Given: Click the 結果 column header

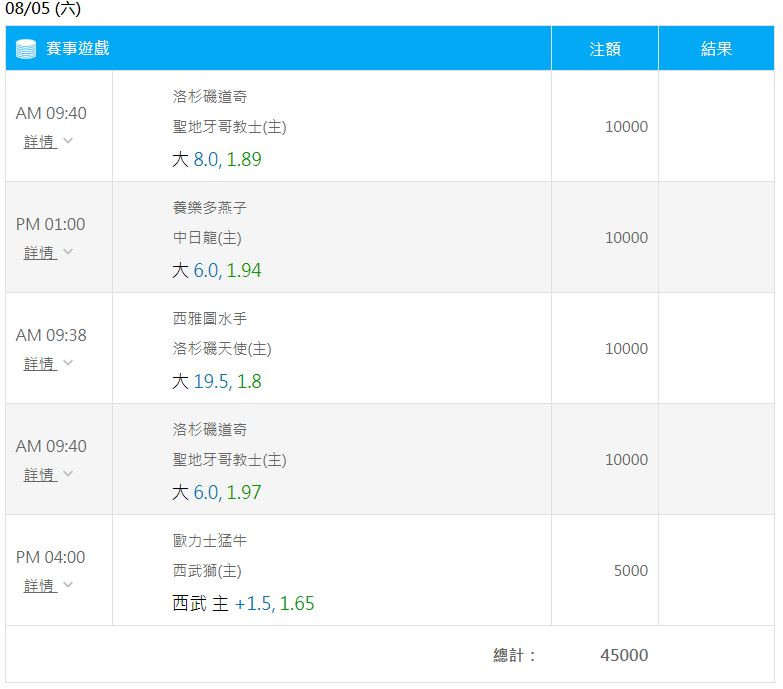Looking at the screenshot, I should click(716, 49).
